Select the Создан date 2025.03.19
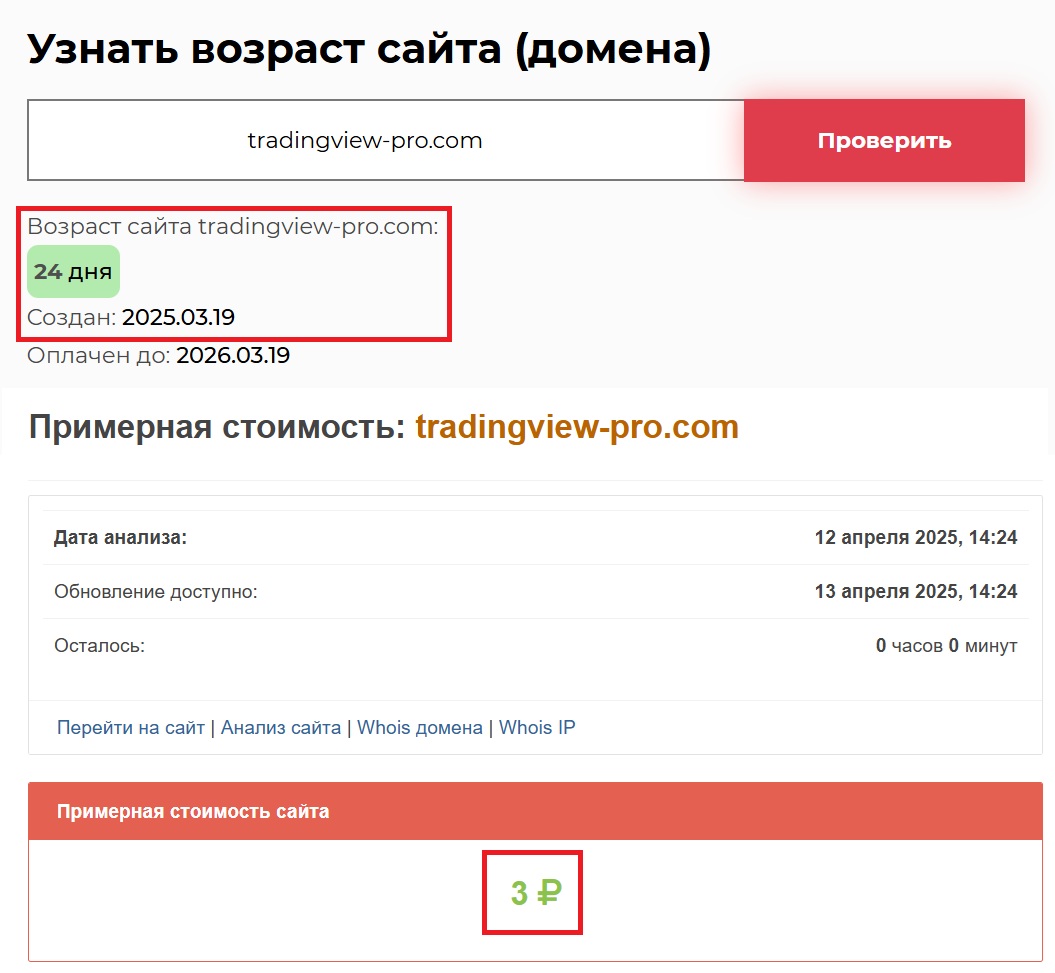The height and width of the screenshot is (973, 1055). [x=178, y=318]
